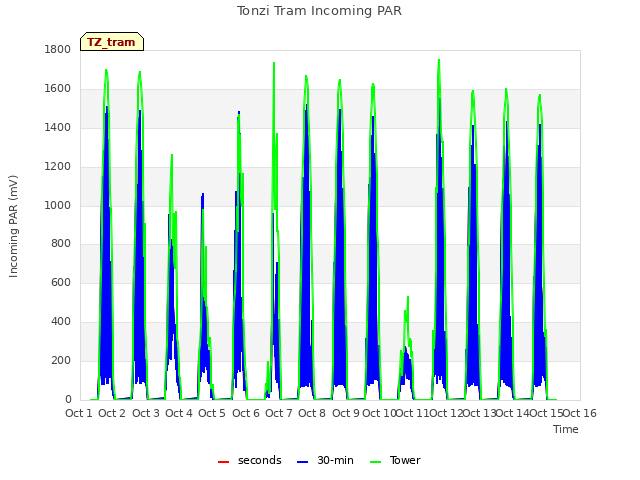Click the Oct 3 x-axis tick label
640x480 pixels.
(146, 413)
